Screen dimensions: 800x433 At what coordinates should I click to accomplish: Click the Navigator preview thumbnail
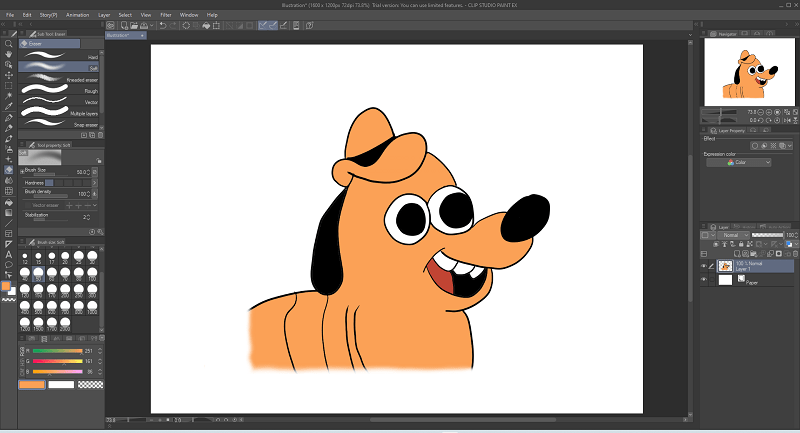pyautogui.click(x=749, y=72)
